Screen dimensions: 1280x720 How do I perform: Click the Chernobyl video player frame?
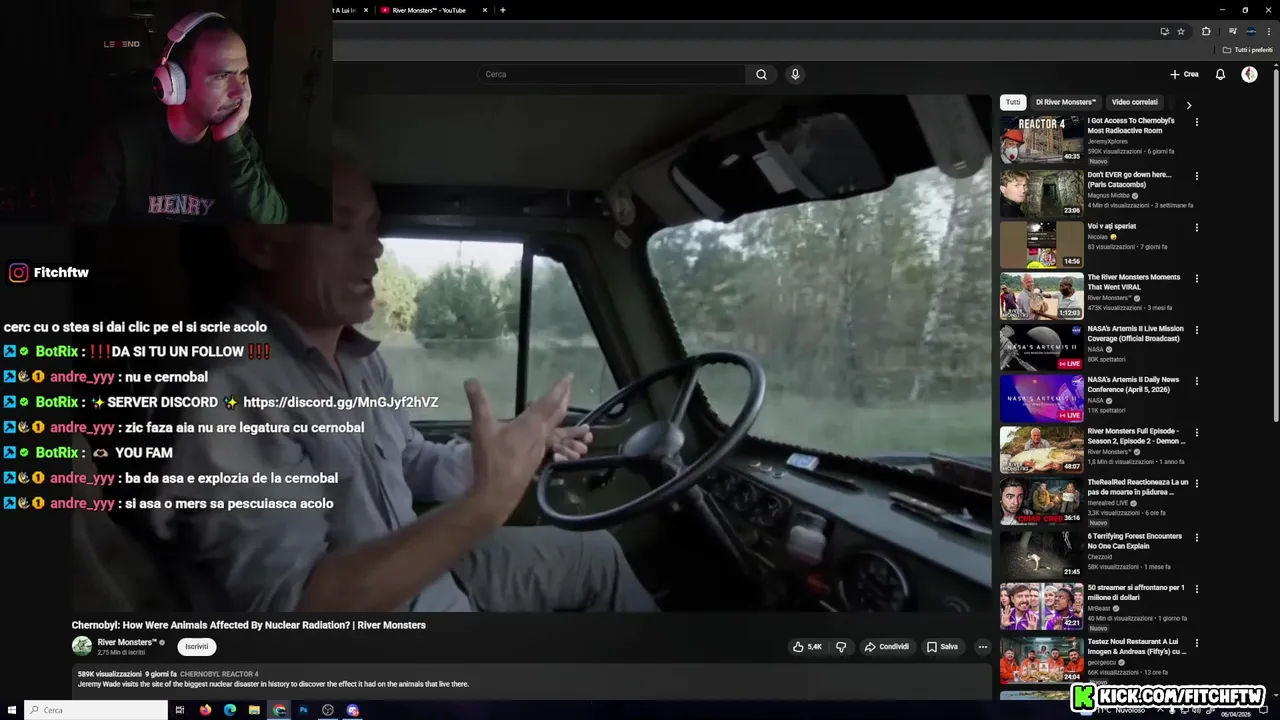click(x=531, y=353)
